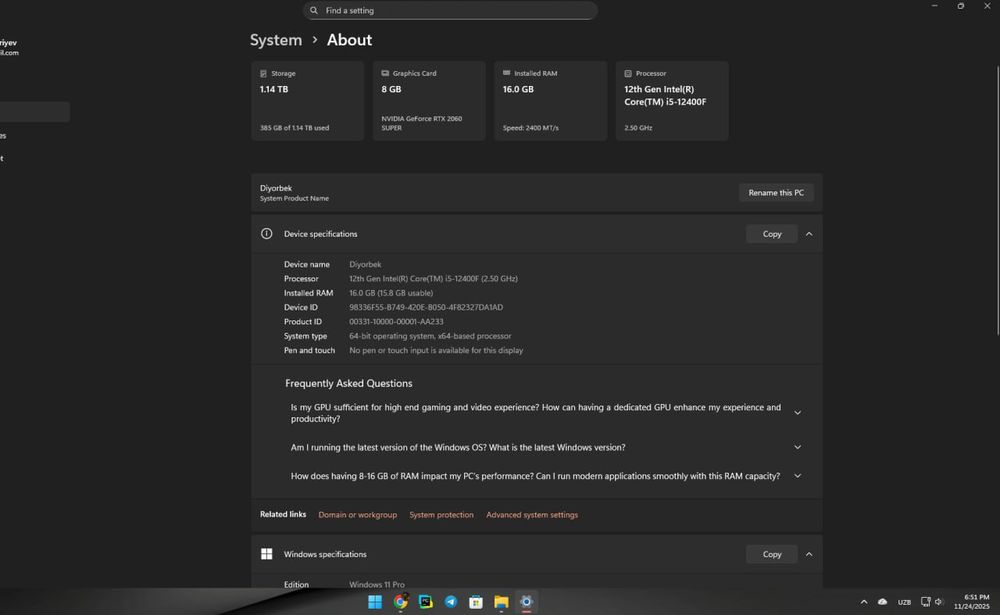The height and width of the screenshot is (615, 1000).
Task: Click the OneDrive cloud tray icon
Action: (883, 602)
